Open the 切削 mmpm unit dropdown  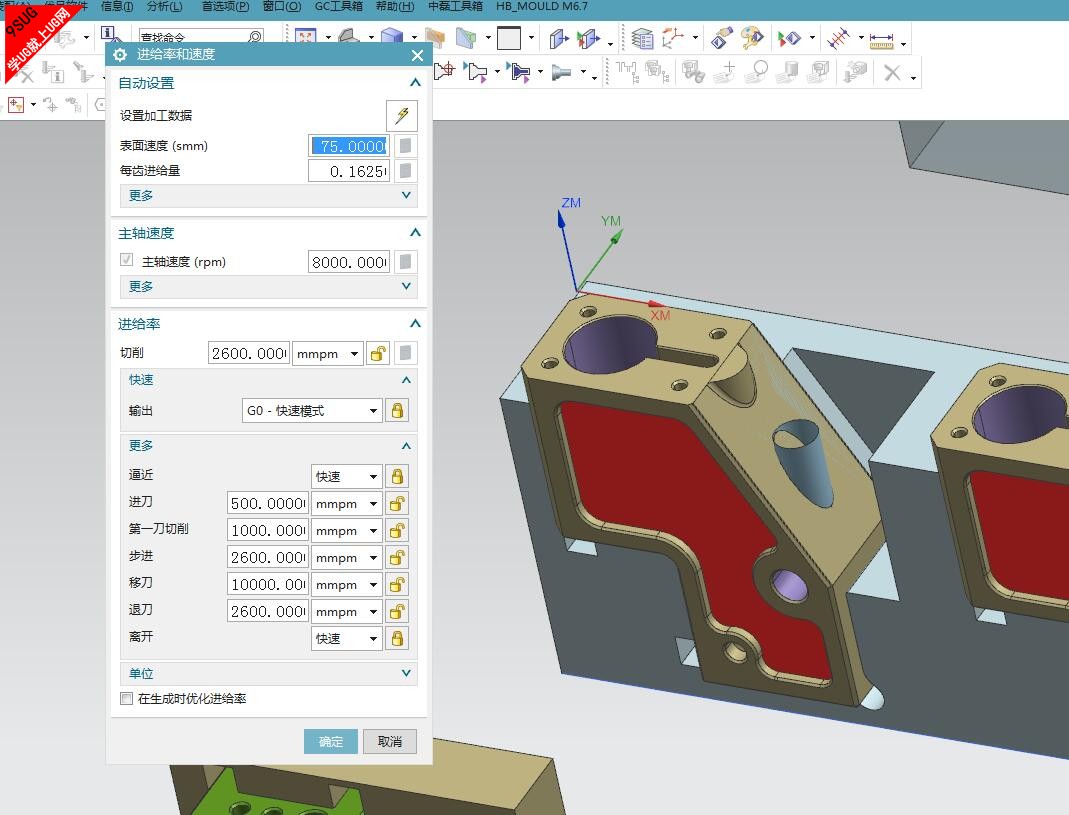(327, 353)
